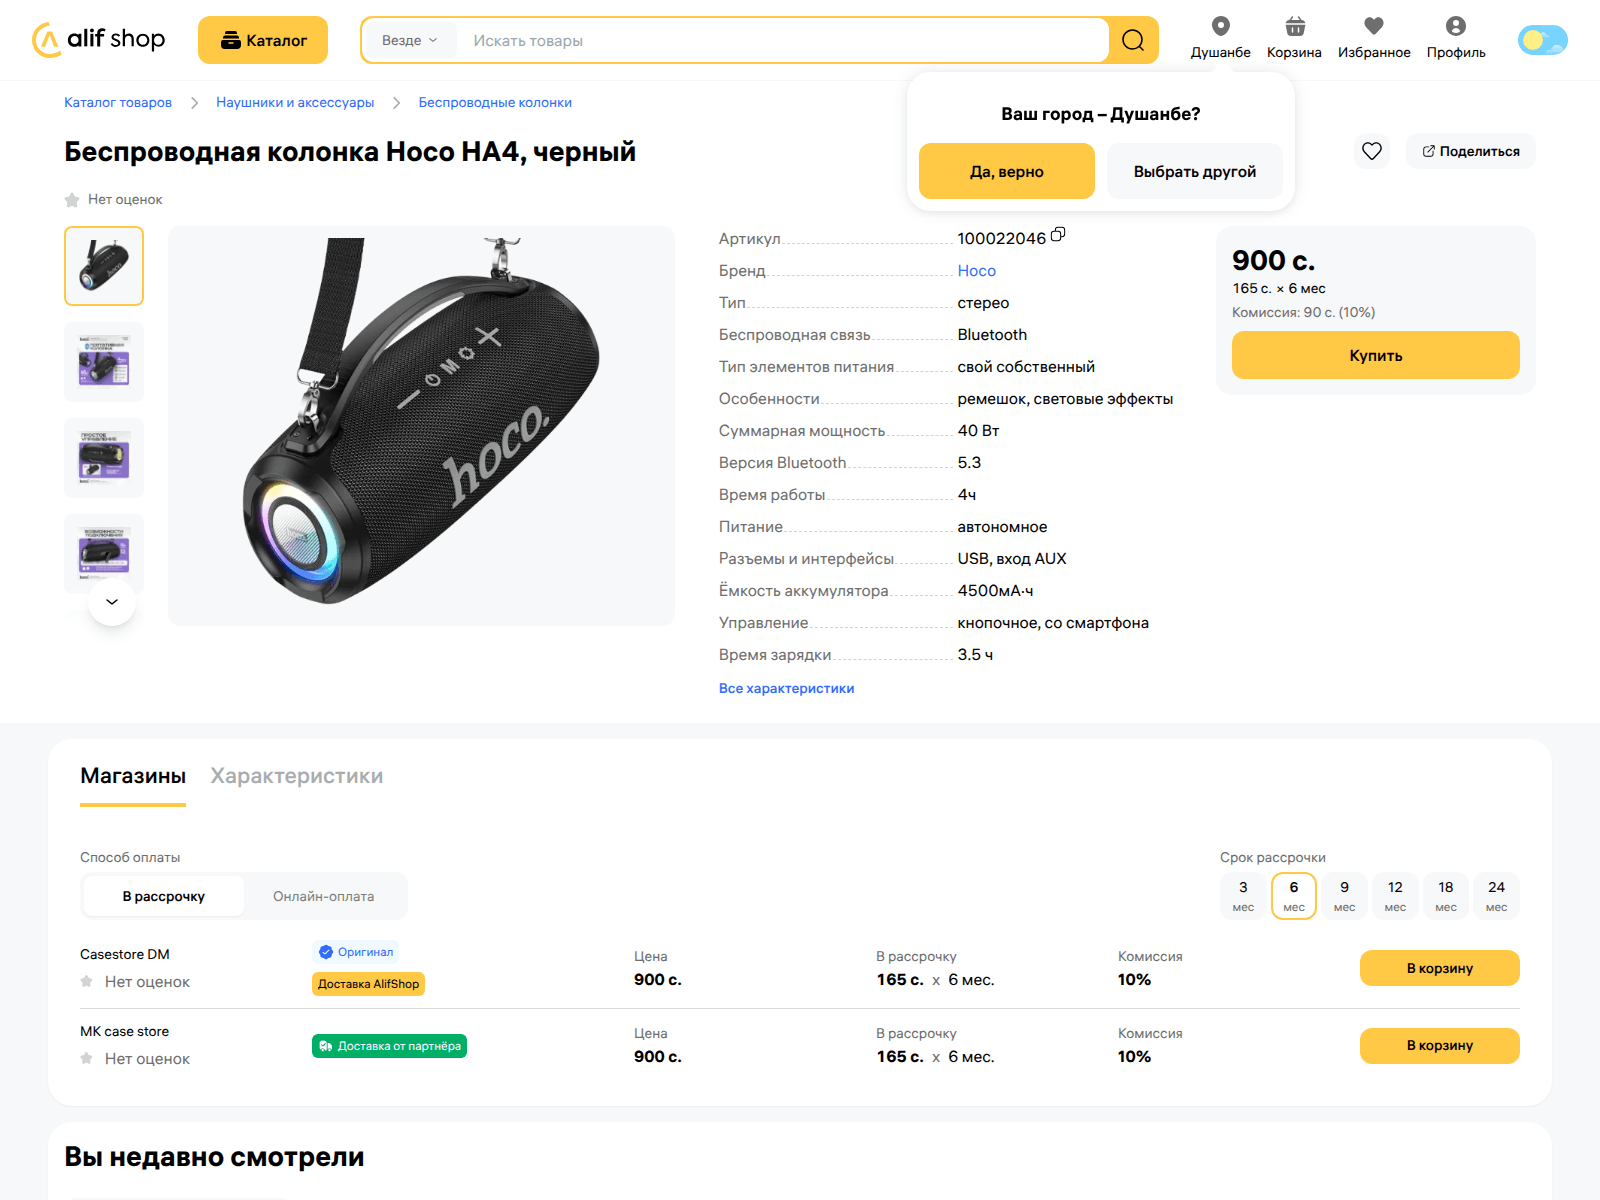Select 12 months installment term

(x=1394, y=895)
